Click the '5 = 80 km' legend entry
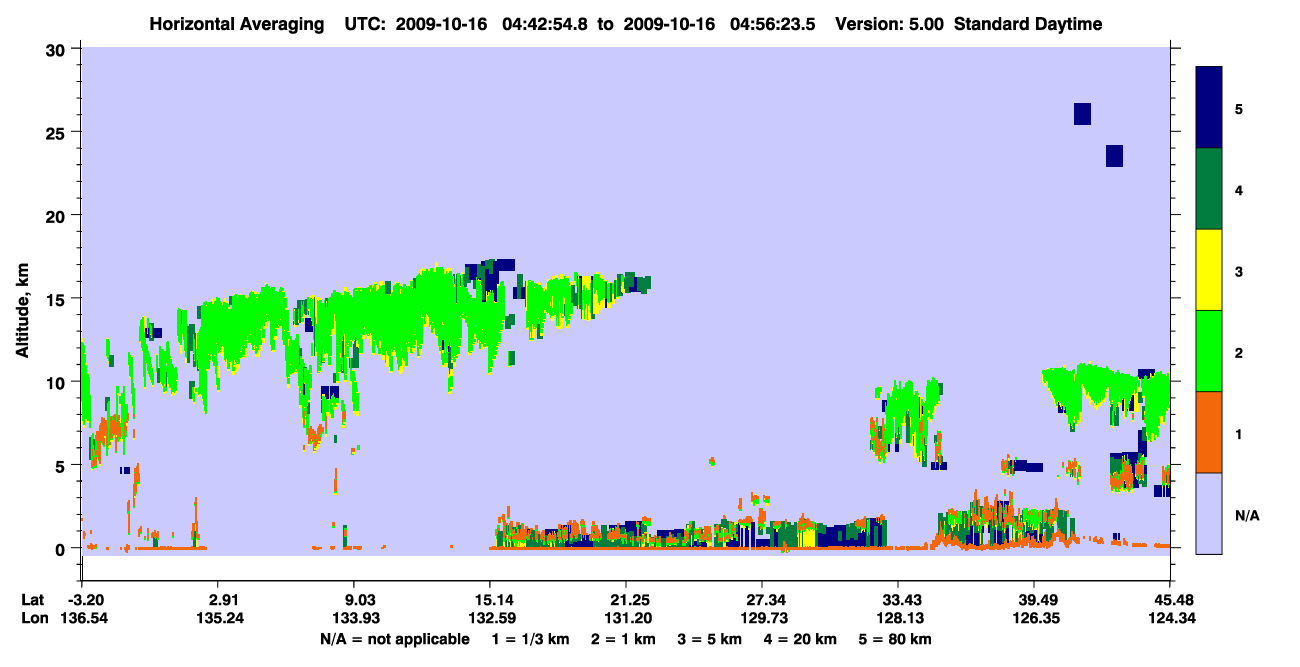1300x667 pixels. point(897,638)
